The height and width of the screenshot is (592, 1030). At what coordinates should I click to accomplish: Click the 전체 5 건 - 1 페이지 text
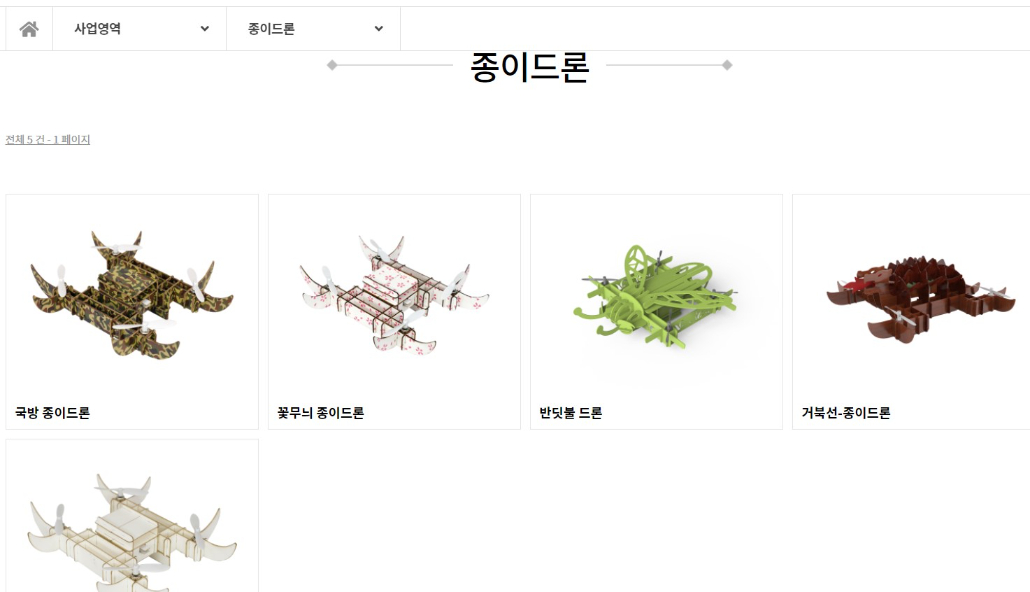[x=47, y=139]
